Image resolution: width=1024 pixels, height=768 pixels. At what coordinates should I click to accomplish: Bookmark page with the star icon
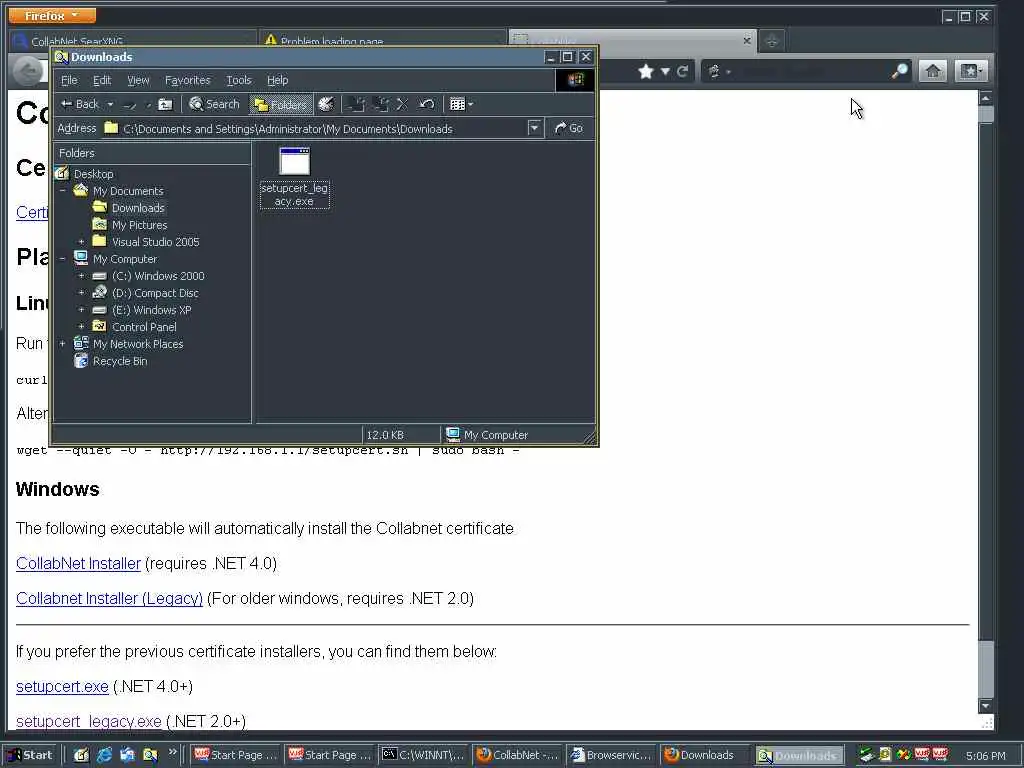[x=646, y=71]
